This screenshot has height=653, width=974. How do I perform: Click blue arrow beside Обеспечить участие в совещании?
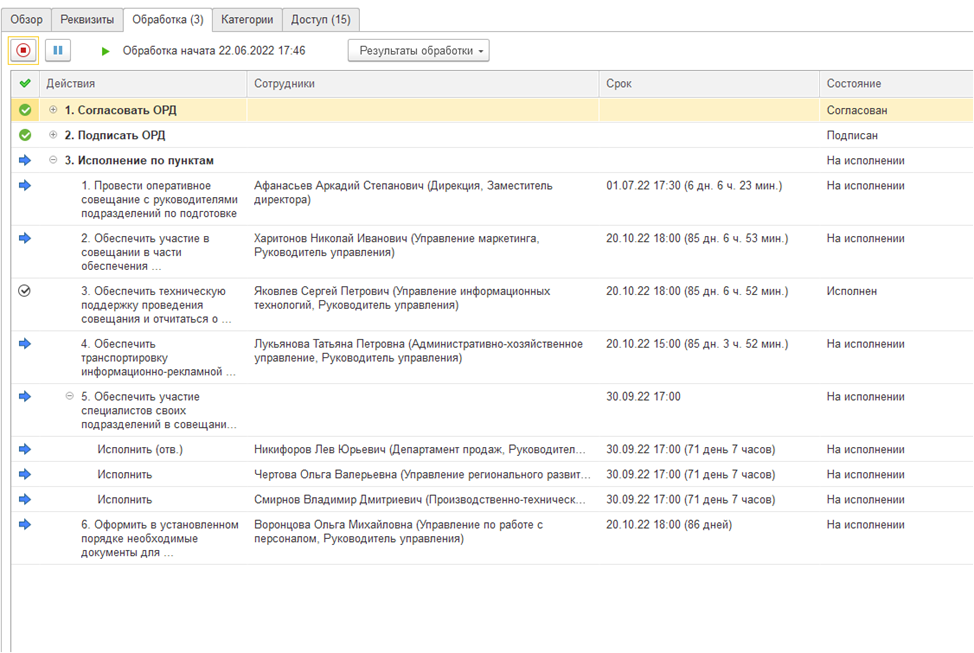pos(25,238)
